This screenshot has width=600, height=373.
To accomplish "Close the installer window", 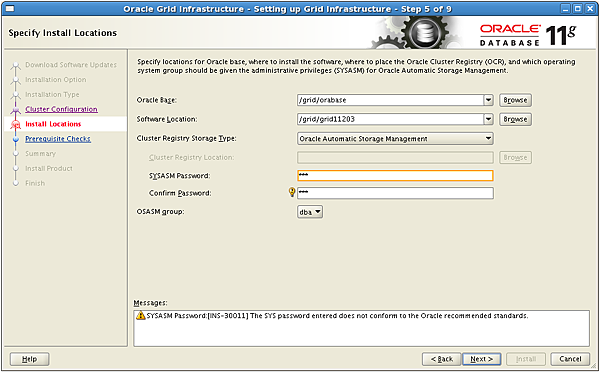I will [x=590, y=8].
